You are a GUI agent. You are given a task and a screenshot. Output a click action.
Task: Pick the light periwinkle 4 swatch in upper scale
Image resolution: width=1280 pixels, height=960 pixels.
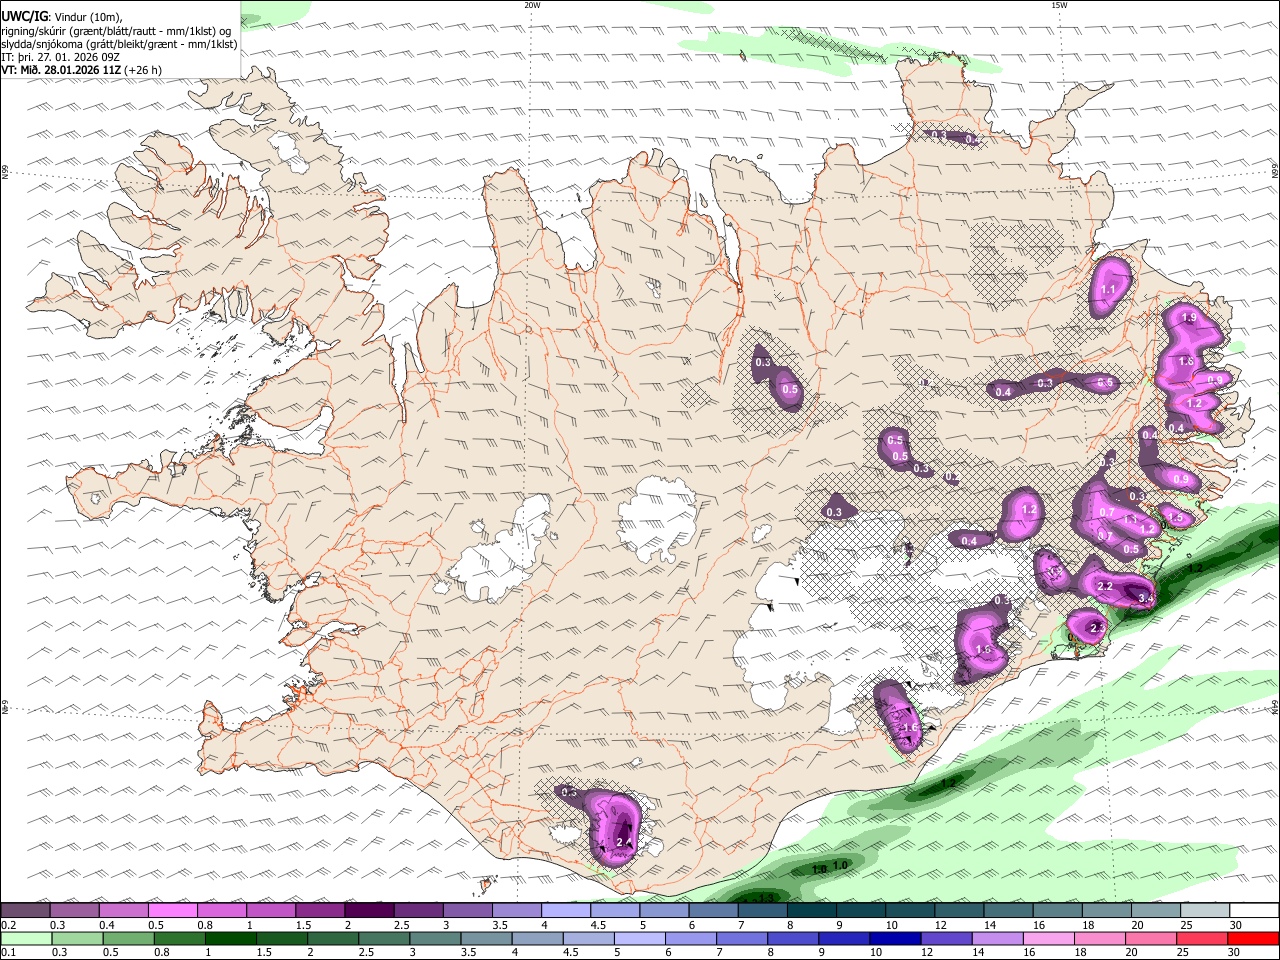[x=566, y=911]
